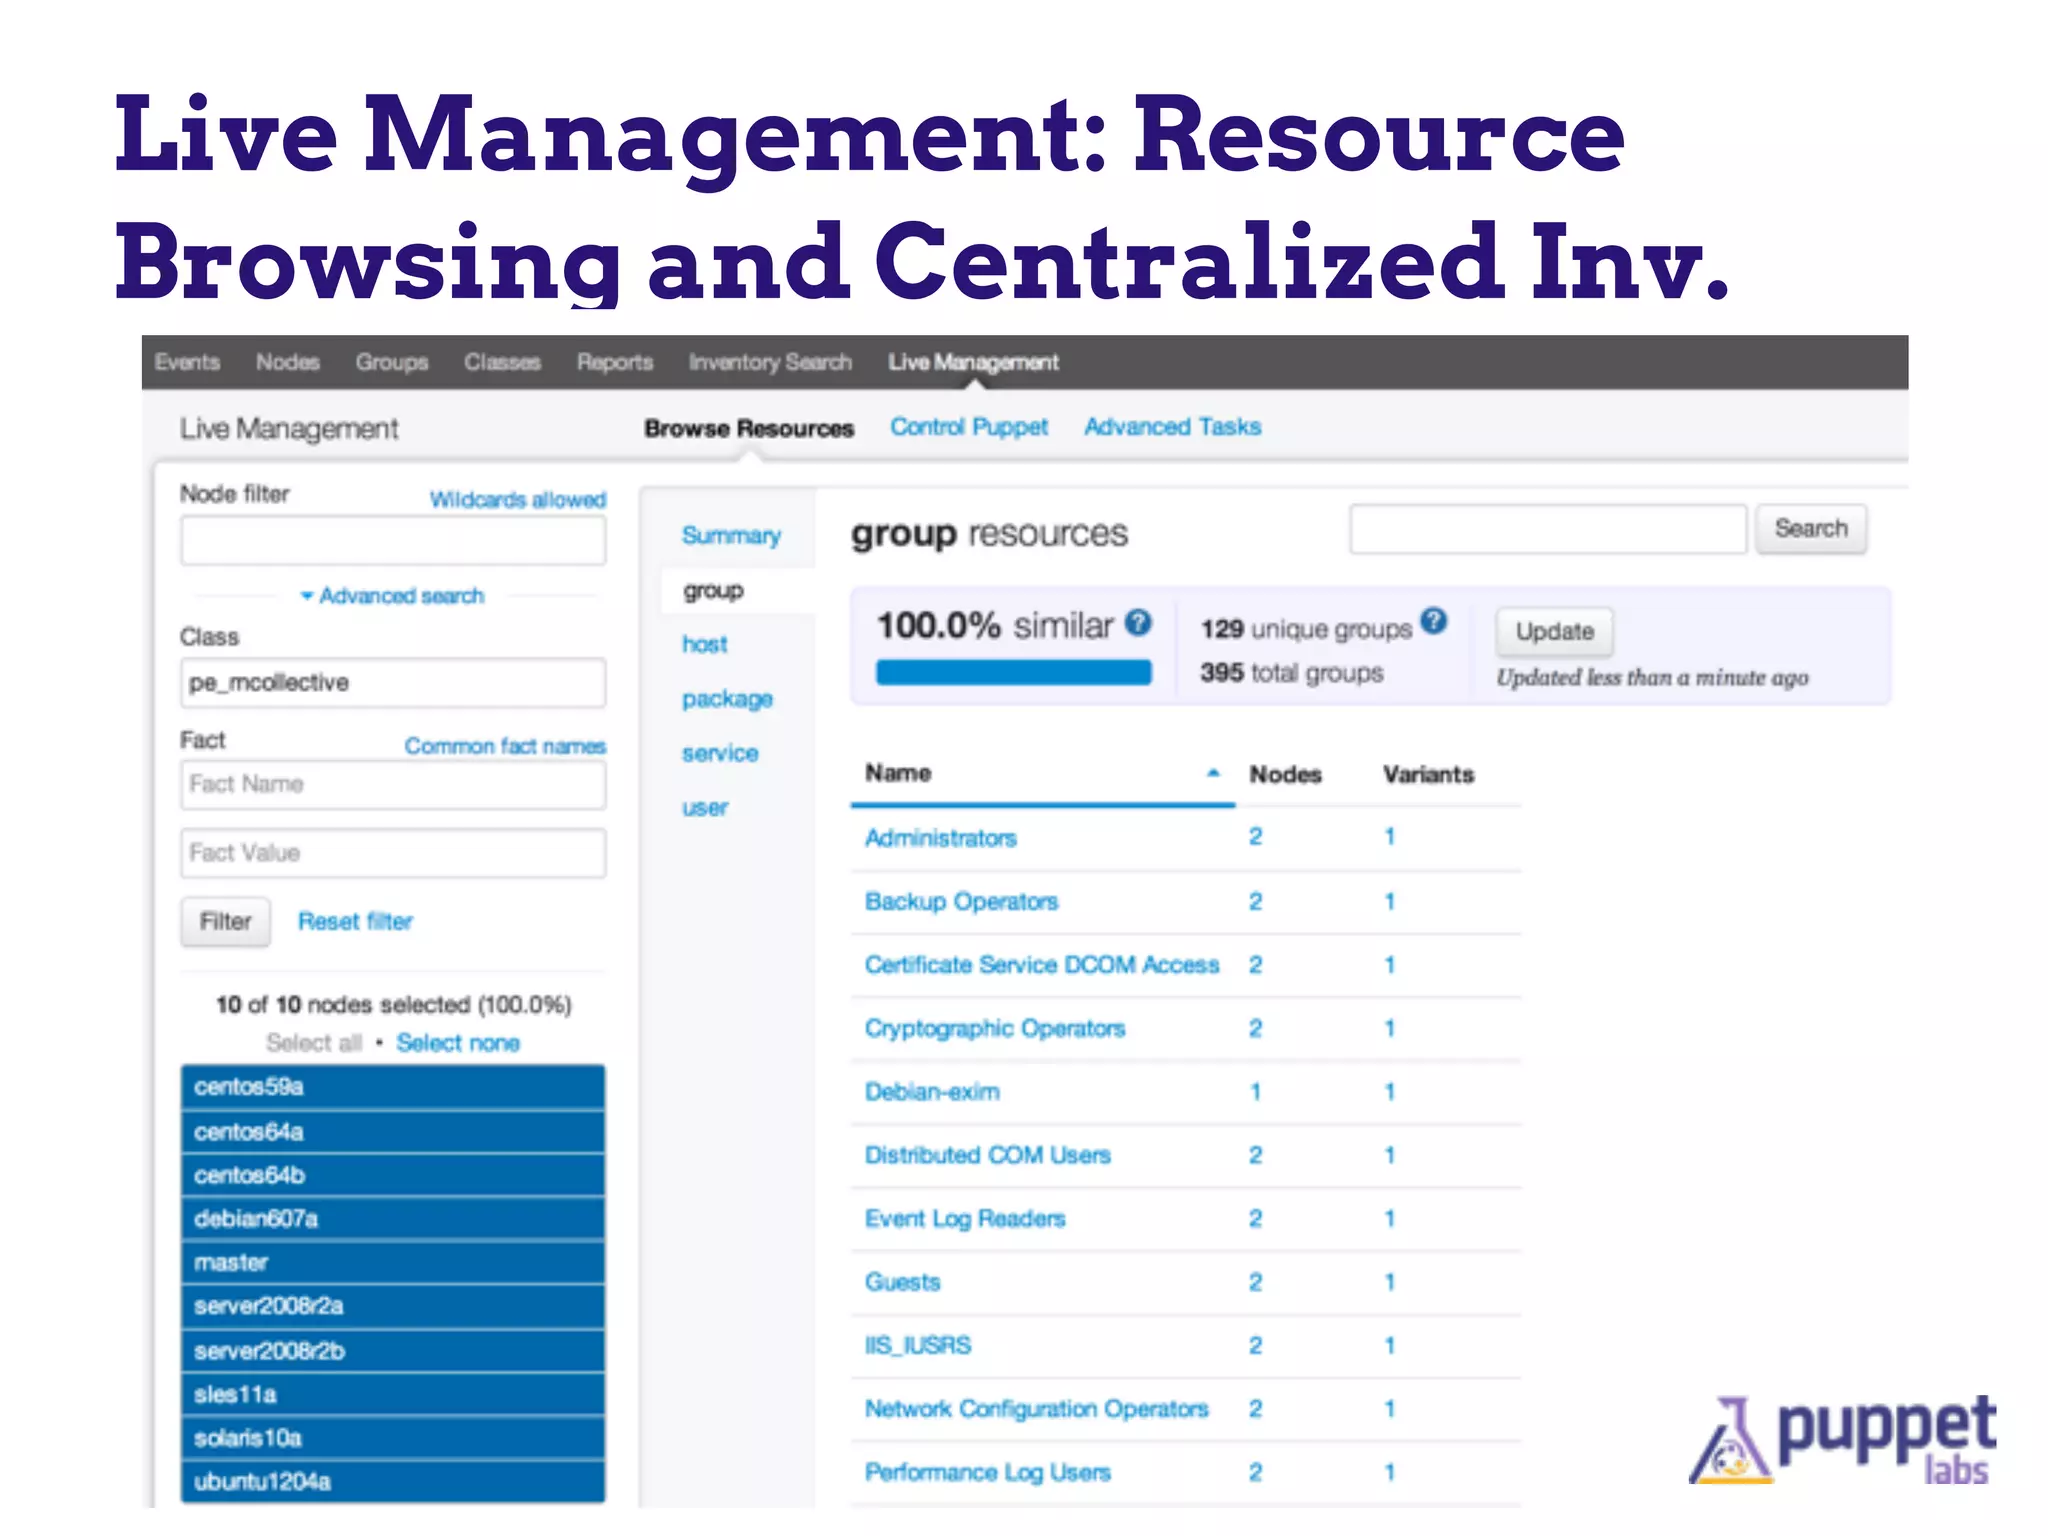The height and width of the screenshot is (1536, 2048).
Task: Focus the Fact Name input
Action: pyautogui.click(x=393, y=785)
